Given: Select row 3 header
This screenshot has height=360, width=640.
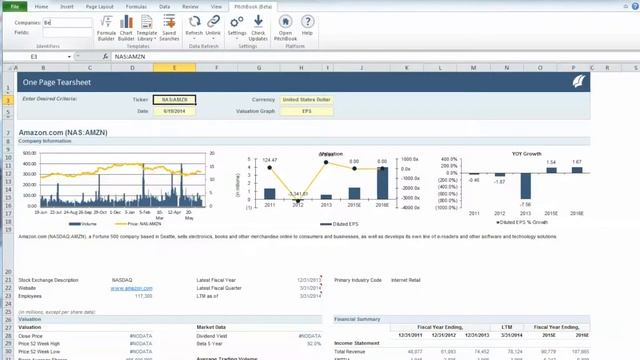Looking at the screenshot, I should pyautogui.click(x=8, y=100).
